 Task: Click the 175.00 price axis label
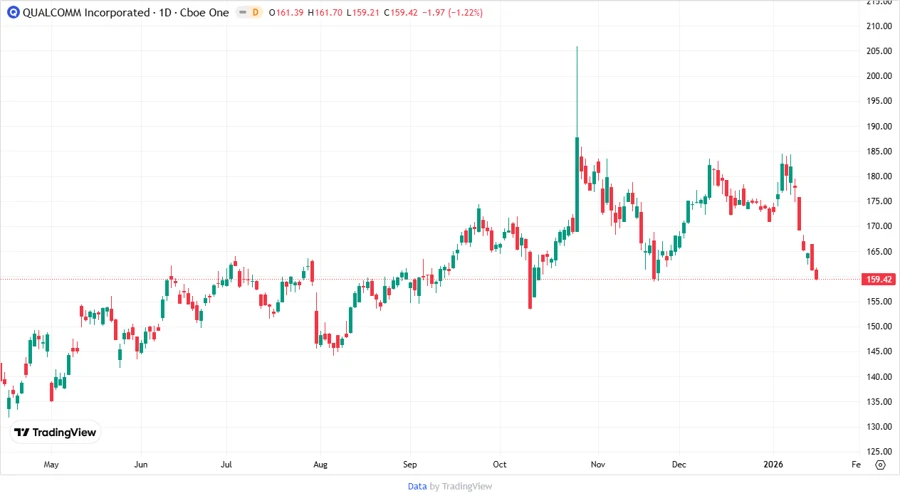(x=879, y=201)
